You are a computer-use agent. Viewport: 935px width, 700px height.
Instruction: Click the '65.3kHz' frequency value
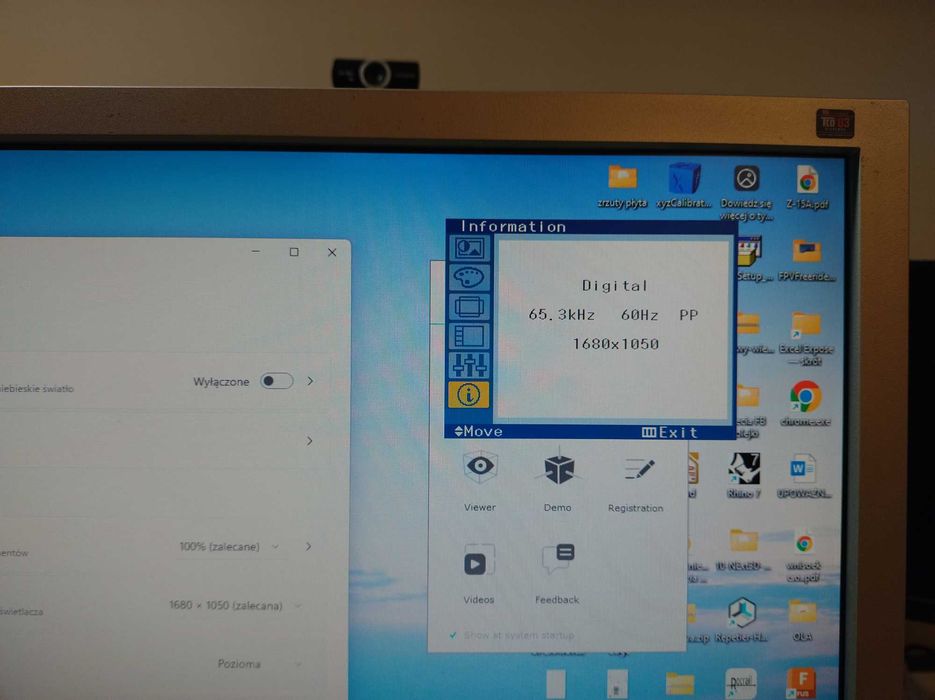[x=562, y=315]
